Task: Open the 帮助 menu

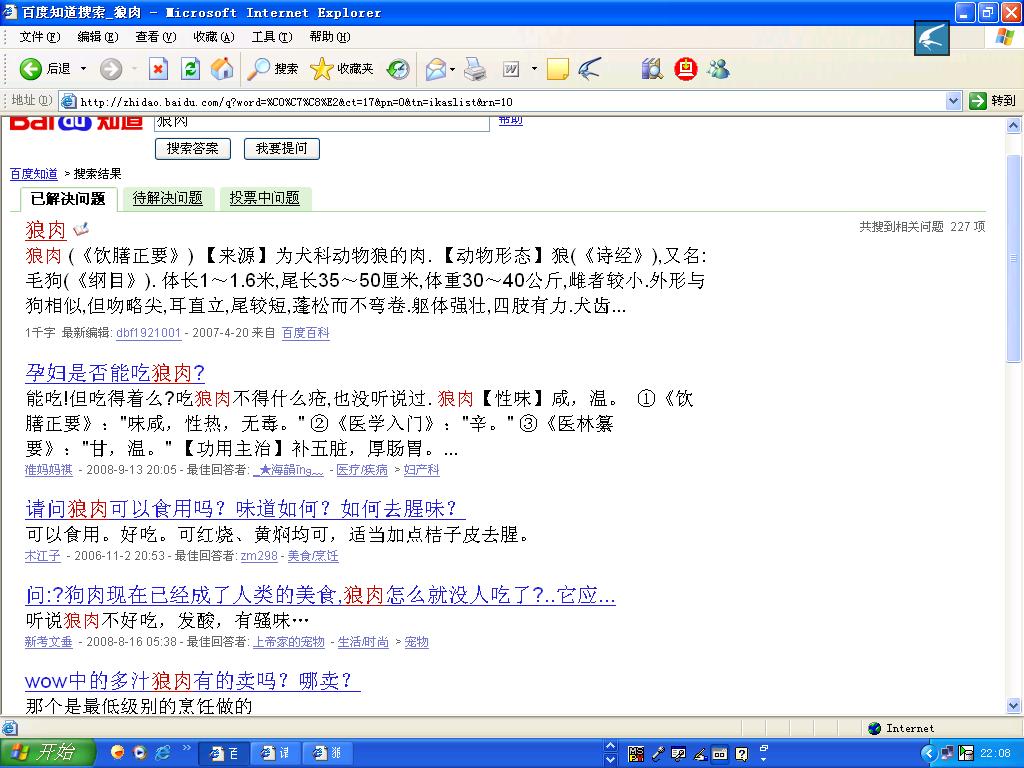Action: 330,37
